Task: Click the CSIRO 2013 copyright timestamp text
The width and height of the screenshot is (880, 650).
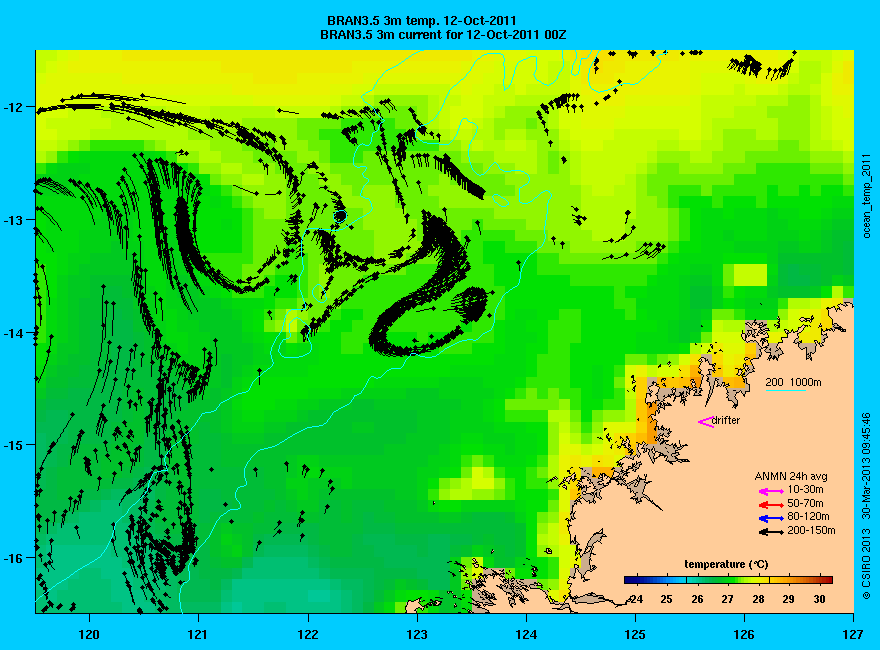Action: click(x=867, y=505)
